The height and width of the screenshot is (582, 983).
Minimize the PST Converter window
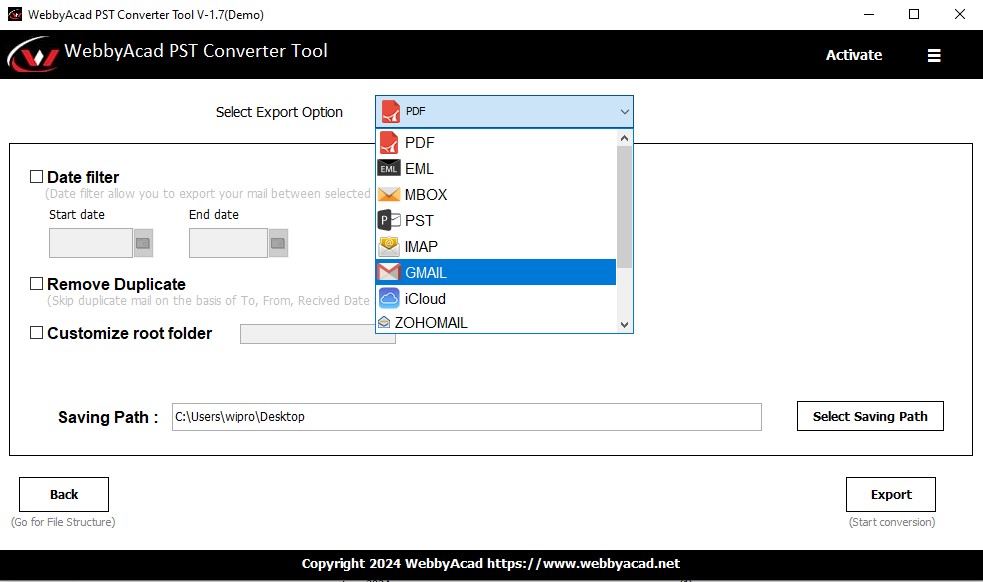click(869, 14)
